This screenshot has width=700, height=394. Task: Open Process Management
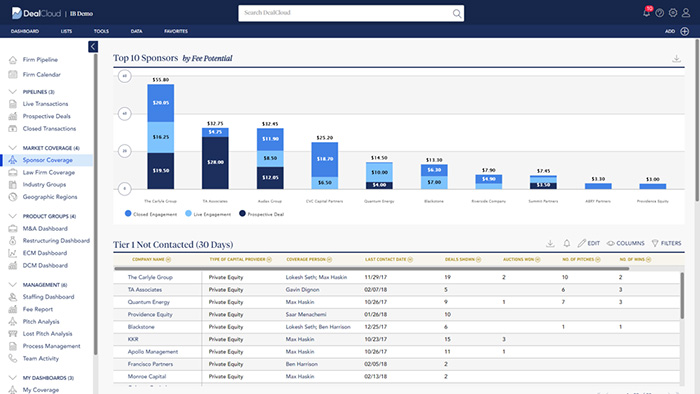click(x=51, y=346)
